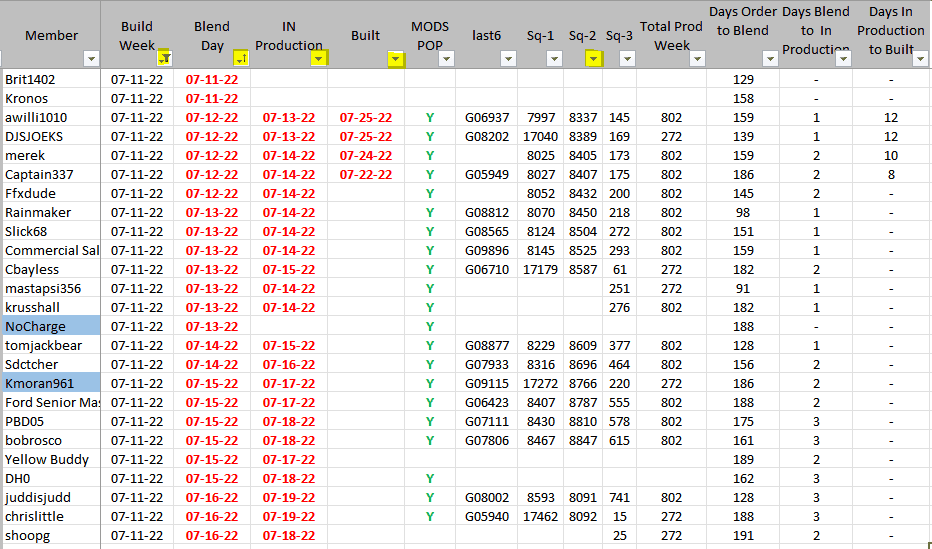932x549 pixels.
Task: Expand the MODS POP filter dropdown
Action: pyautogui.click(x=444, y=59)
